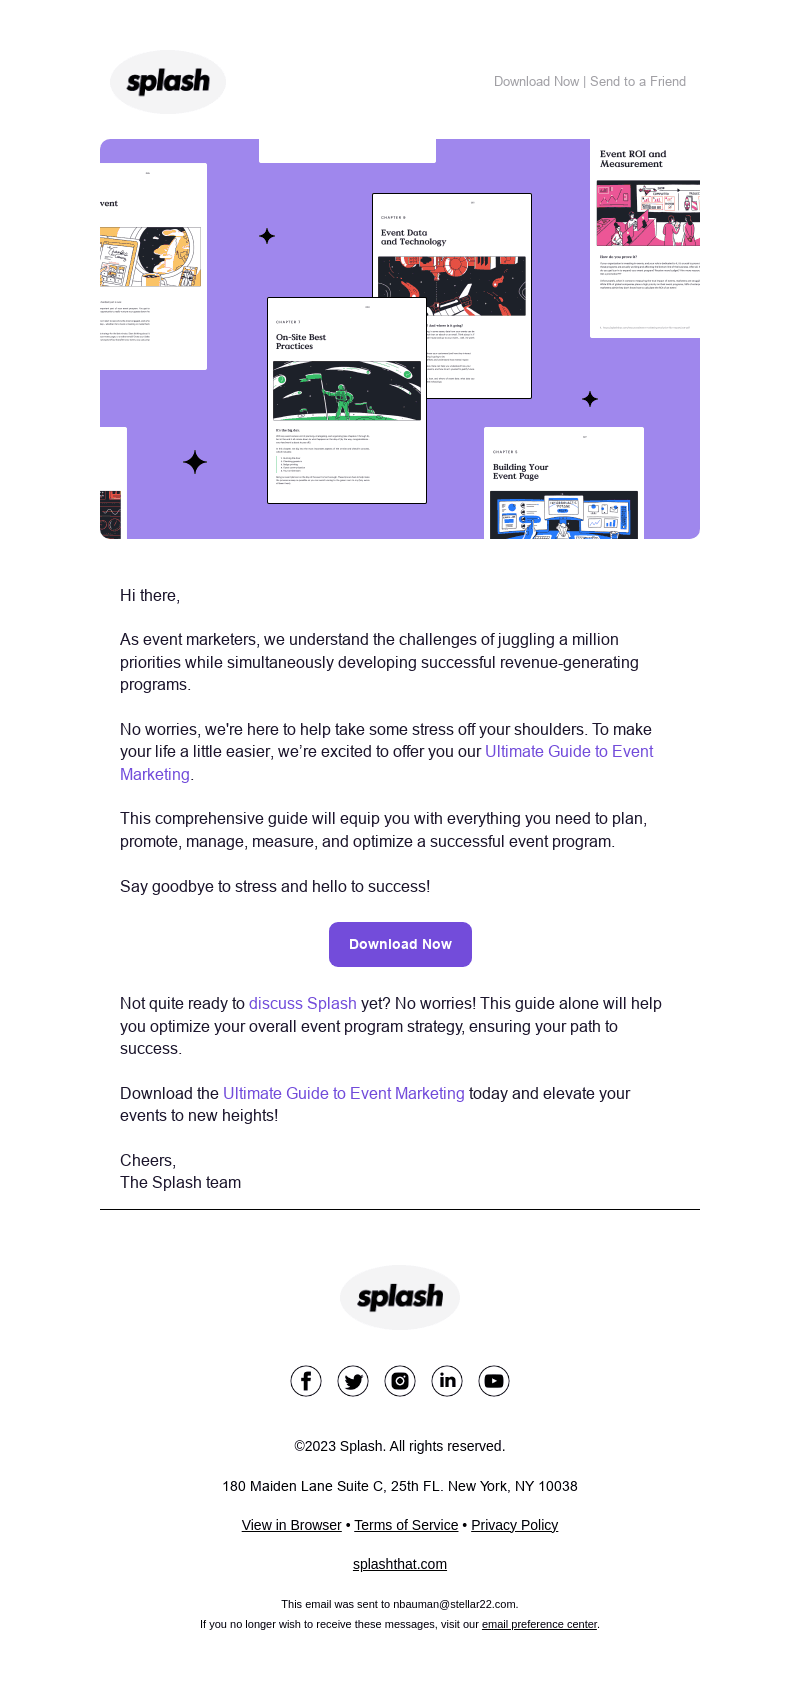Viewport: 800px width, 1689px height.
Task: Open the email preference center link
Action: click(x=539, y=1624)
